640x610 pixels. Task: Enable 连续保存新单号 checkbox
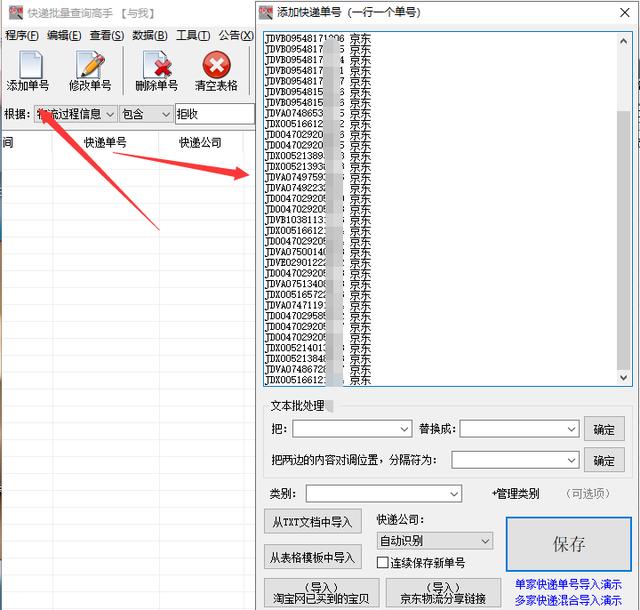(382, 563)
